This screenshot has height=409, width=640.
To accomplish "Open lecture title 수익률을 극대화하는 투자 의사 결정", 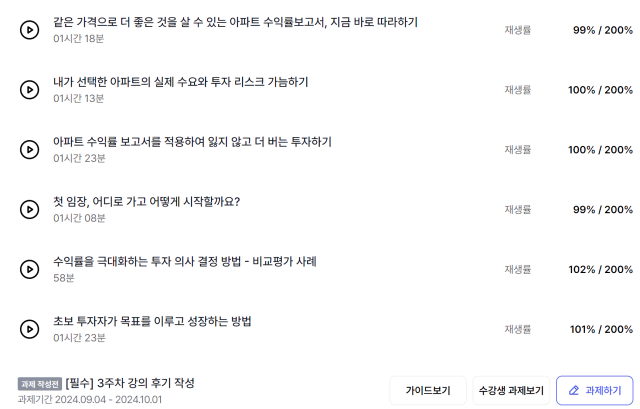I will pyautogui.click(x=185, y=261).
